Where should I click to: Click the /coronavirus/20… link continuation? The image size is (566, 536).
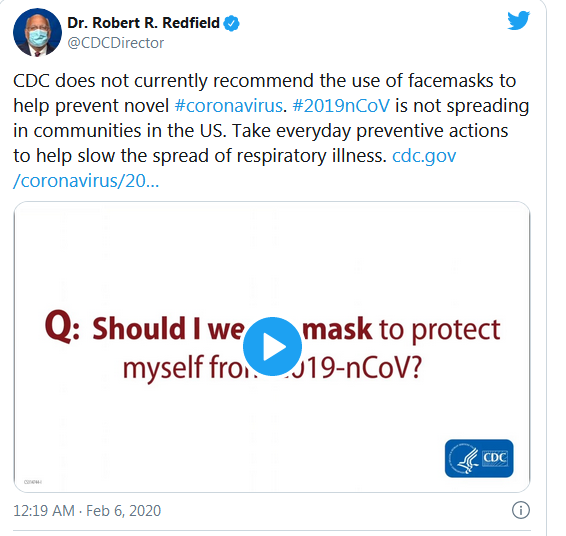tap(86, 180)
